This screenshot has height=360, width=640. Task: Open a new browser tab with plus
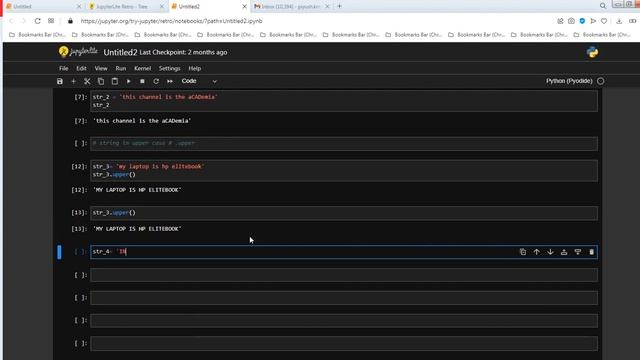(339, 6)
